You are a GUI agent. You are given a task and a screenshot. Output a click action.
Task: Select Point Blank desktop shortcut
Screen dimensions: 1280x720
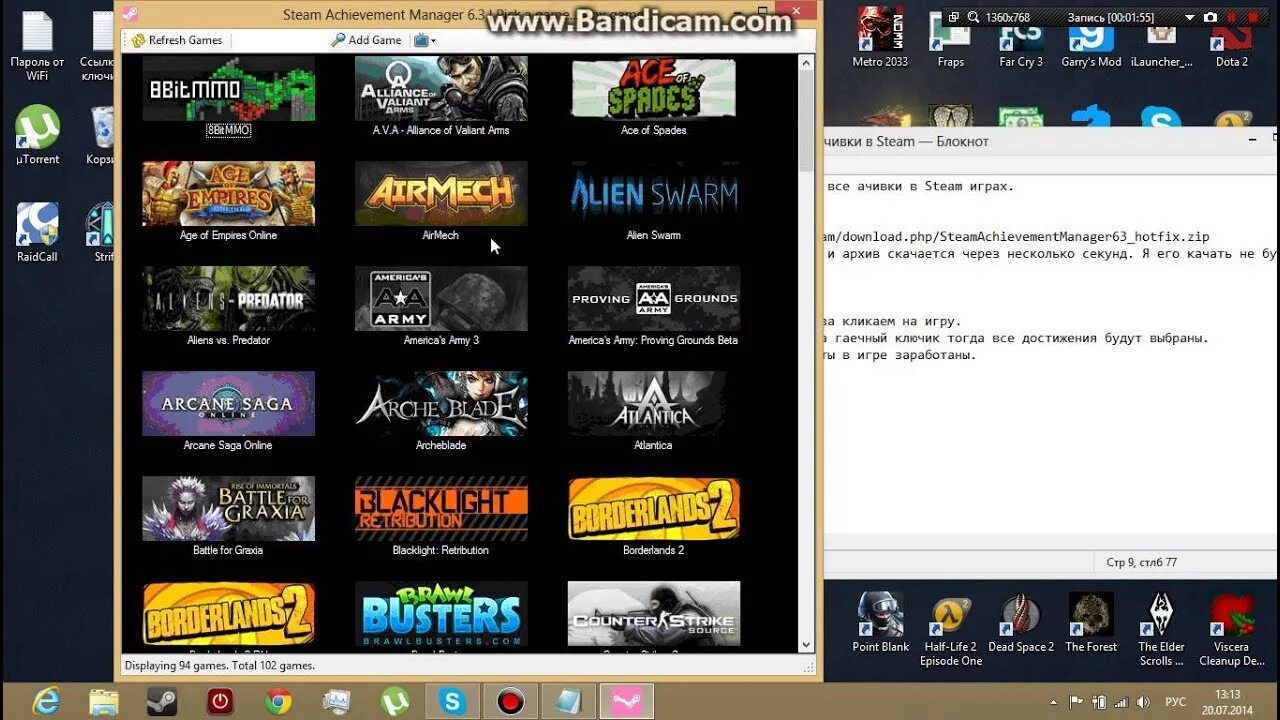click(880, 622)
